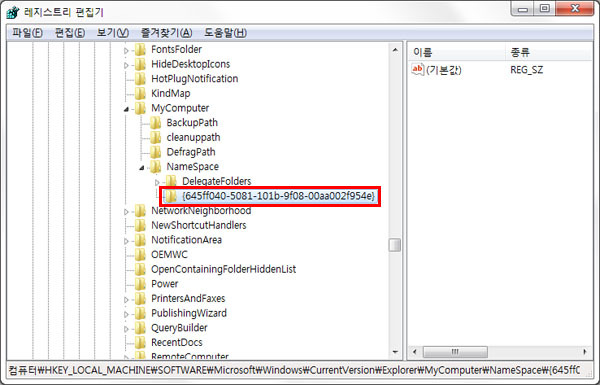The width and height of the screenshot is (600, 385).
Task: Expand the PrintersAndFaxes key
Action: point(126,300)
